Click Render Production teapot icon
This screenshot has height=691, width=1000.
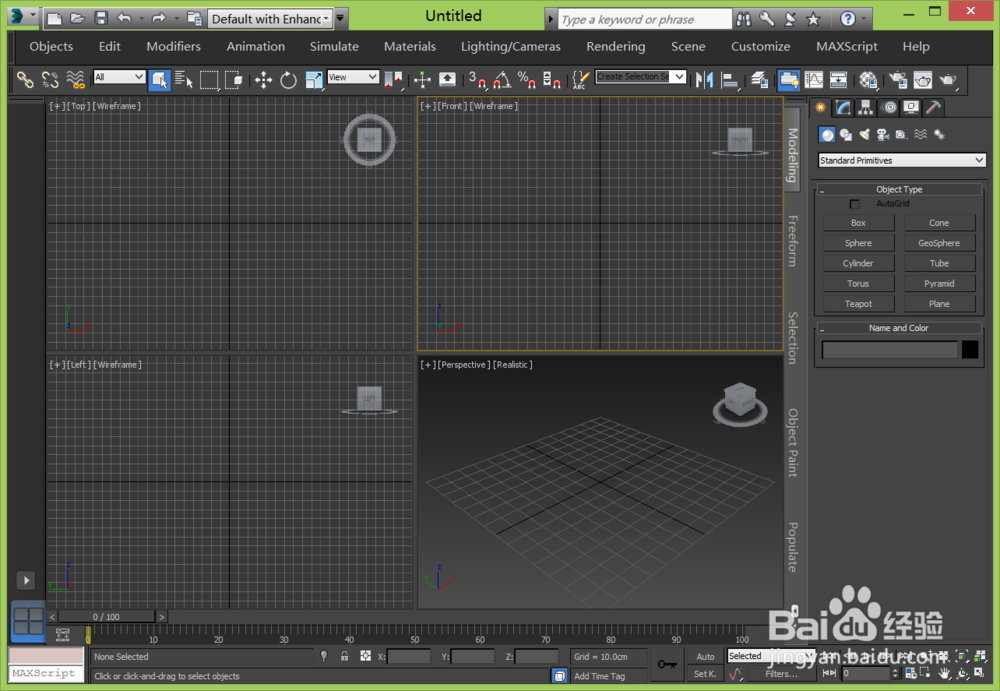(948, 80)
